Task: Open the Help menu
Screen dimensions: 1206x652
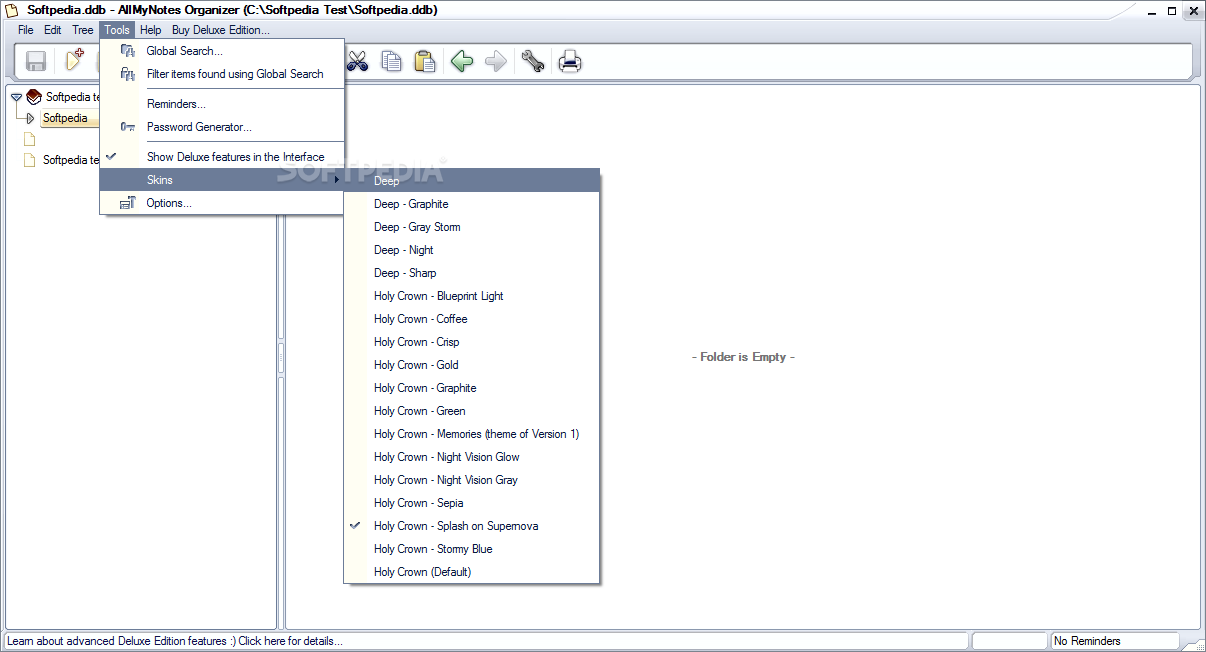Action: [x=150, y=30]
